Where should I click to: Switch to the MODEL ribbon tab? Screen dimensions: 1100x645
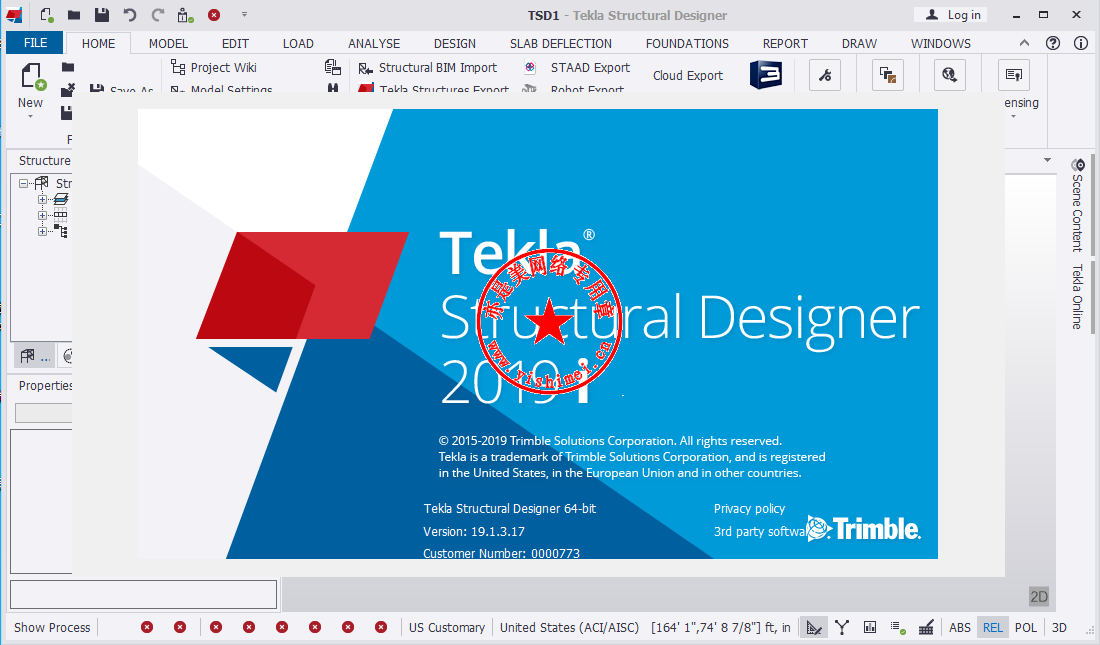(168, 44)
